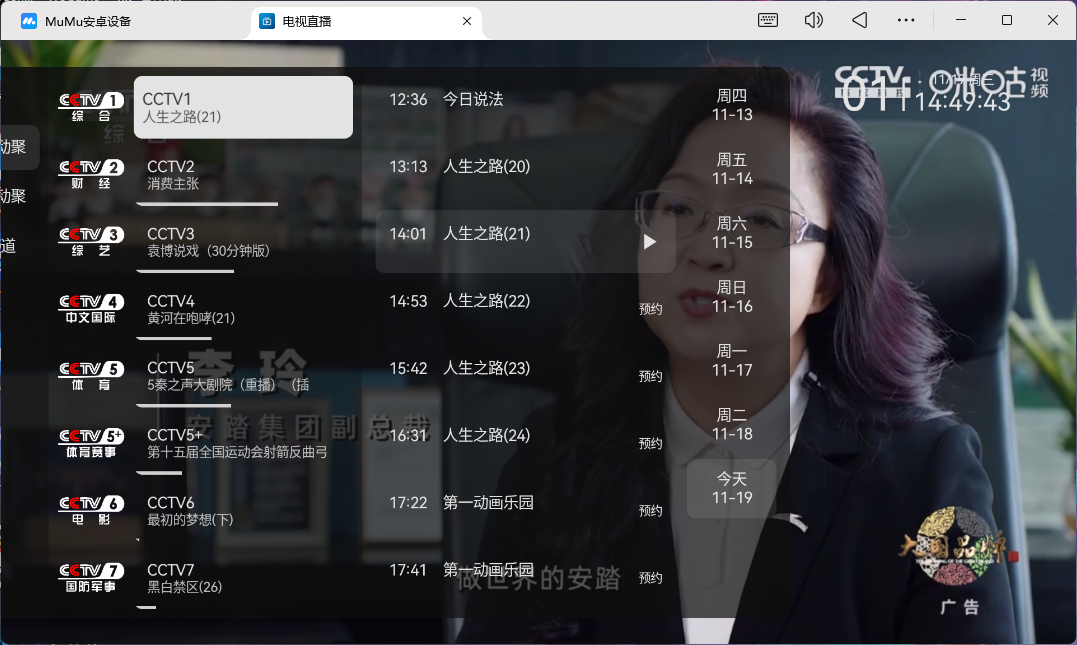Image resolution: width=1077 pixels, height=645 pixels.
Task: Select CCTV7 黑白禁区(26) channel
Action: 243,578
